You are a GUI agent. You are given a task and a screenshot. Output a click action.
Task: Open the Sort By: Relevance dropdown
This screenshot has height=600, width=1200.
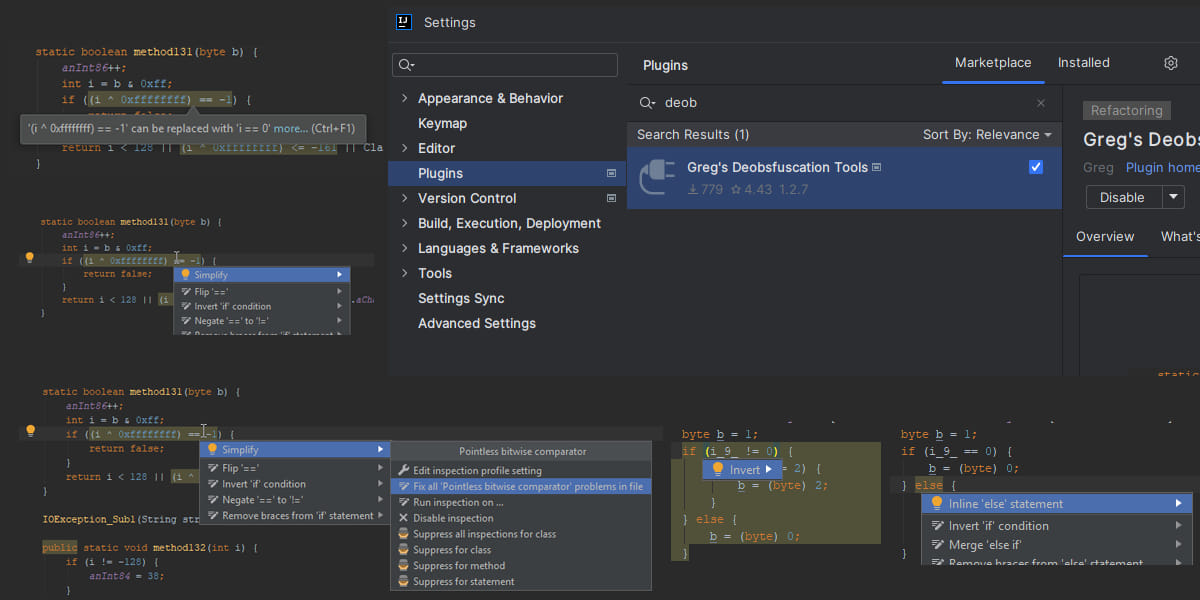[986, 134]
